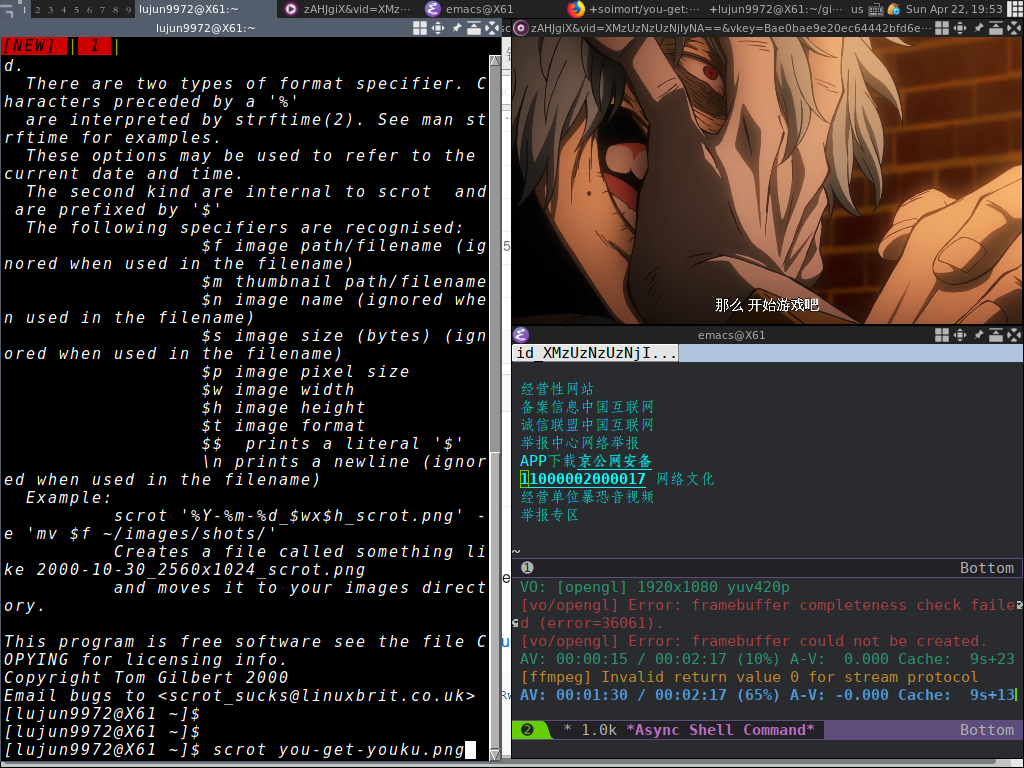Click window number ② beside Async Shell Command
The height and width of the screenshot is (768, 1024).
pyautogui.click(x=527, y=730)
